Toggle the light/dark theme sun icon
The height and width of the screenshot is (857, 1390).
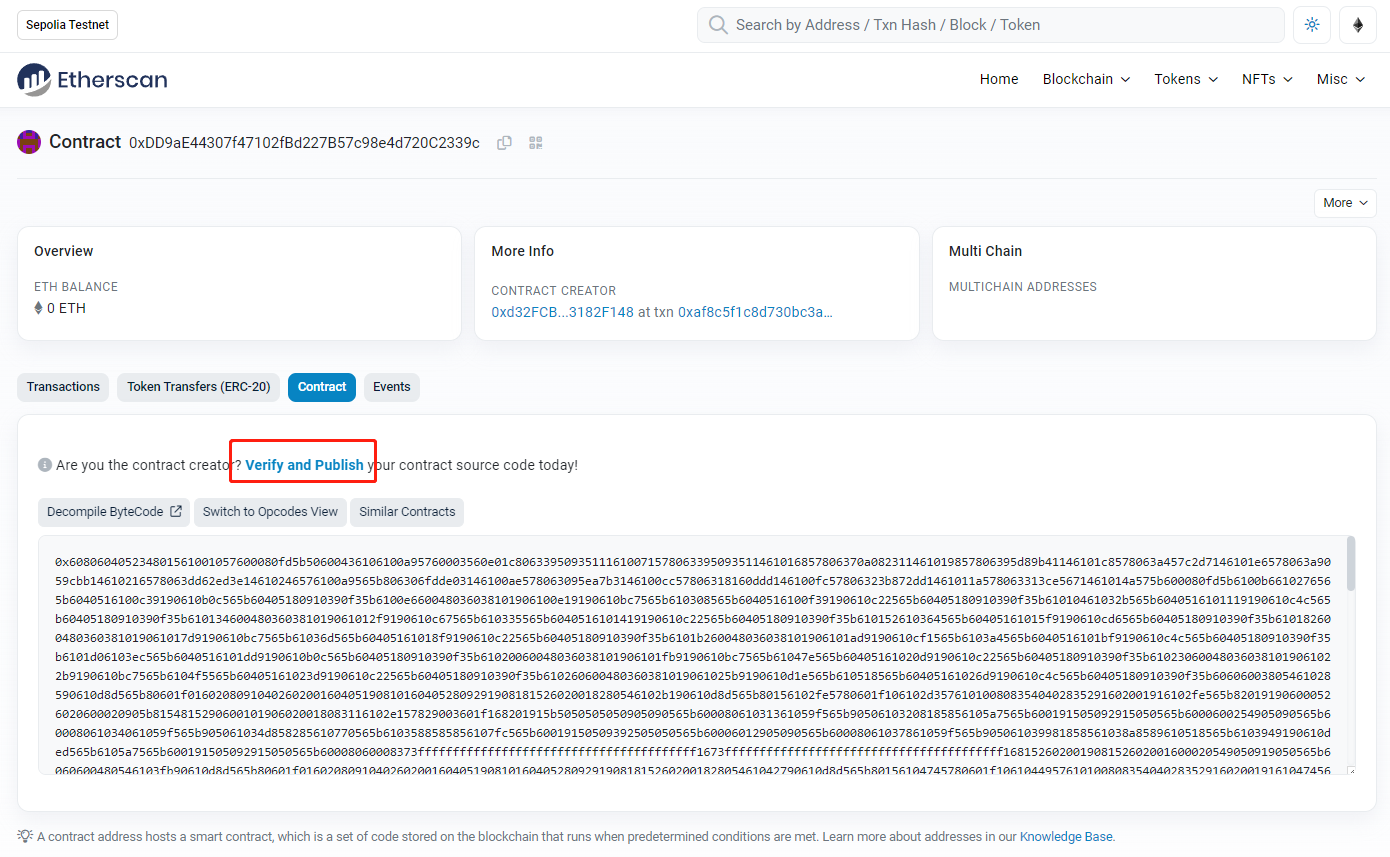pos(1312,25)
